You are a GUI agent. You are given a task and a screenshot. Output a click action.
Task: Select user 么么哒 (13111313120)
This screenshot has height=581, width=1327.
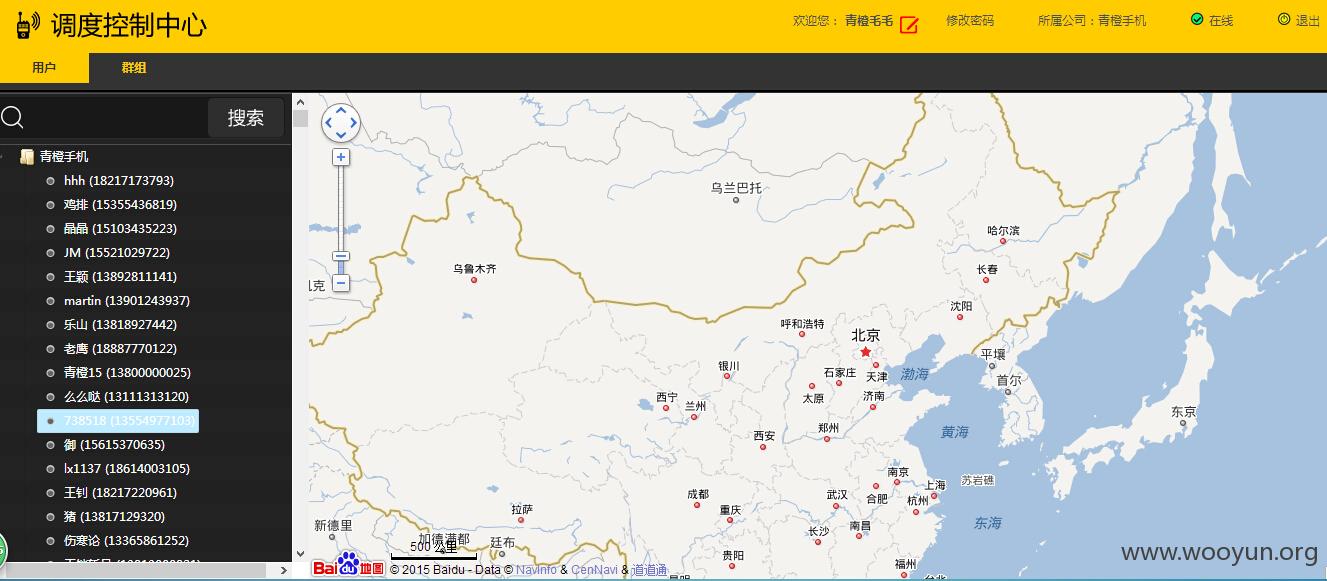(126, 397)
